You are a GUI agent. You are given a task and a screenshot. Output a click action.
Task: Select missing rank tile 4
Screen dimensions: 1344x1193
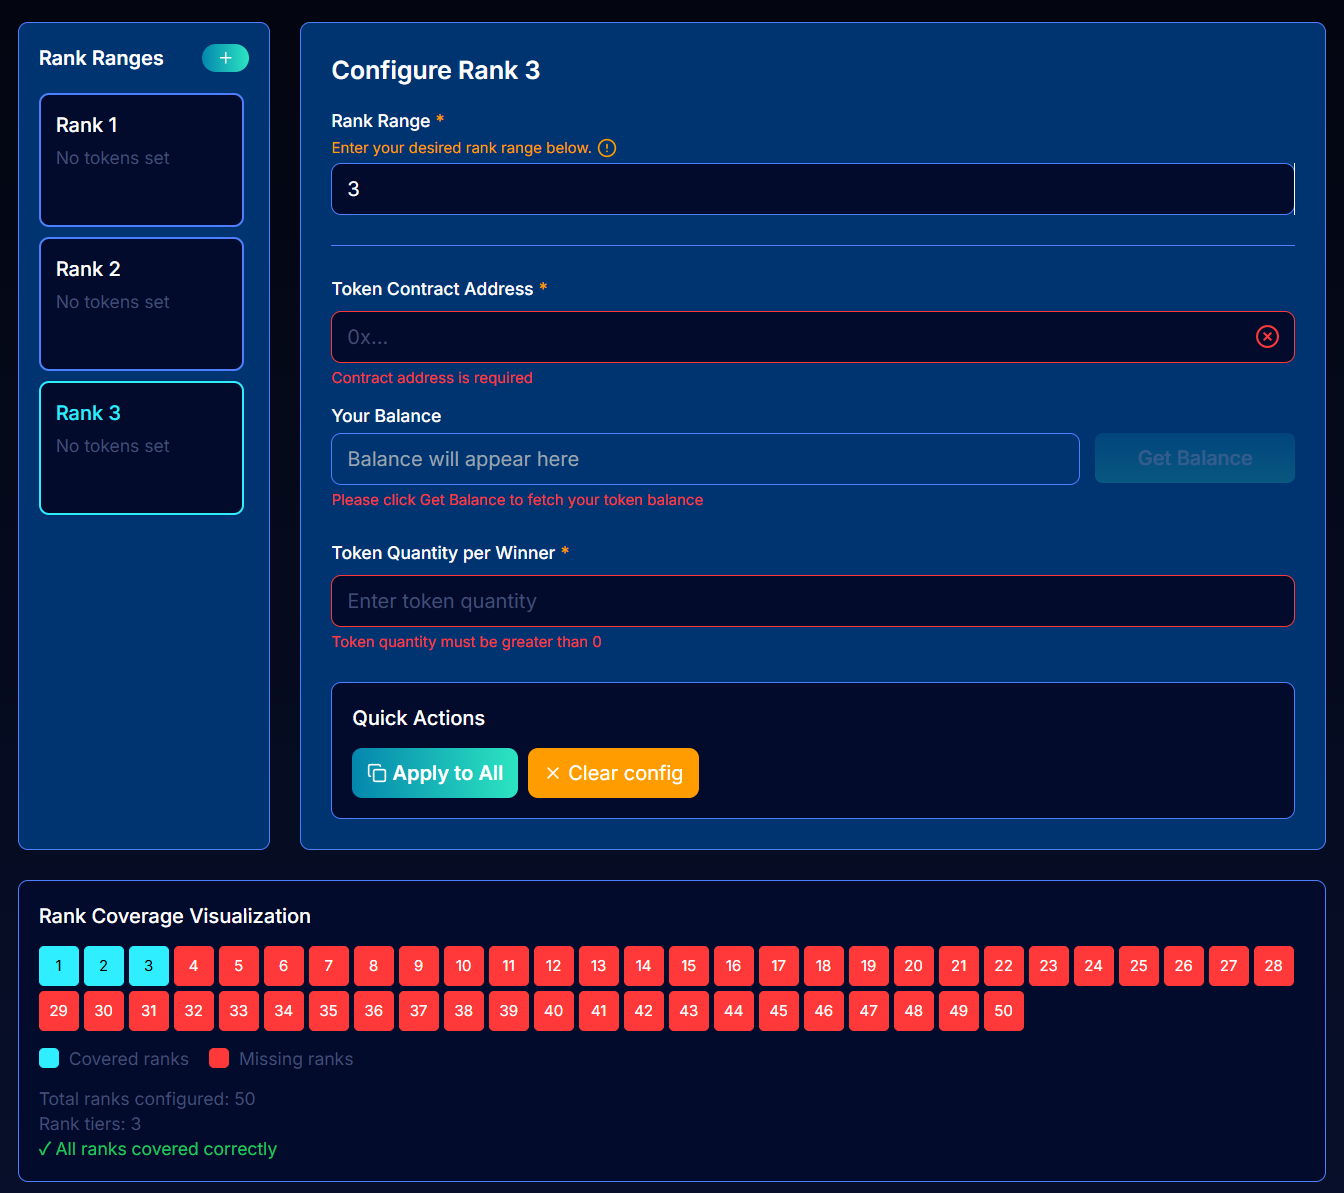(x=194, y=966)
